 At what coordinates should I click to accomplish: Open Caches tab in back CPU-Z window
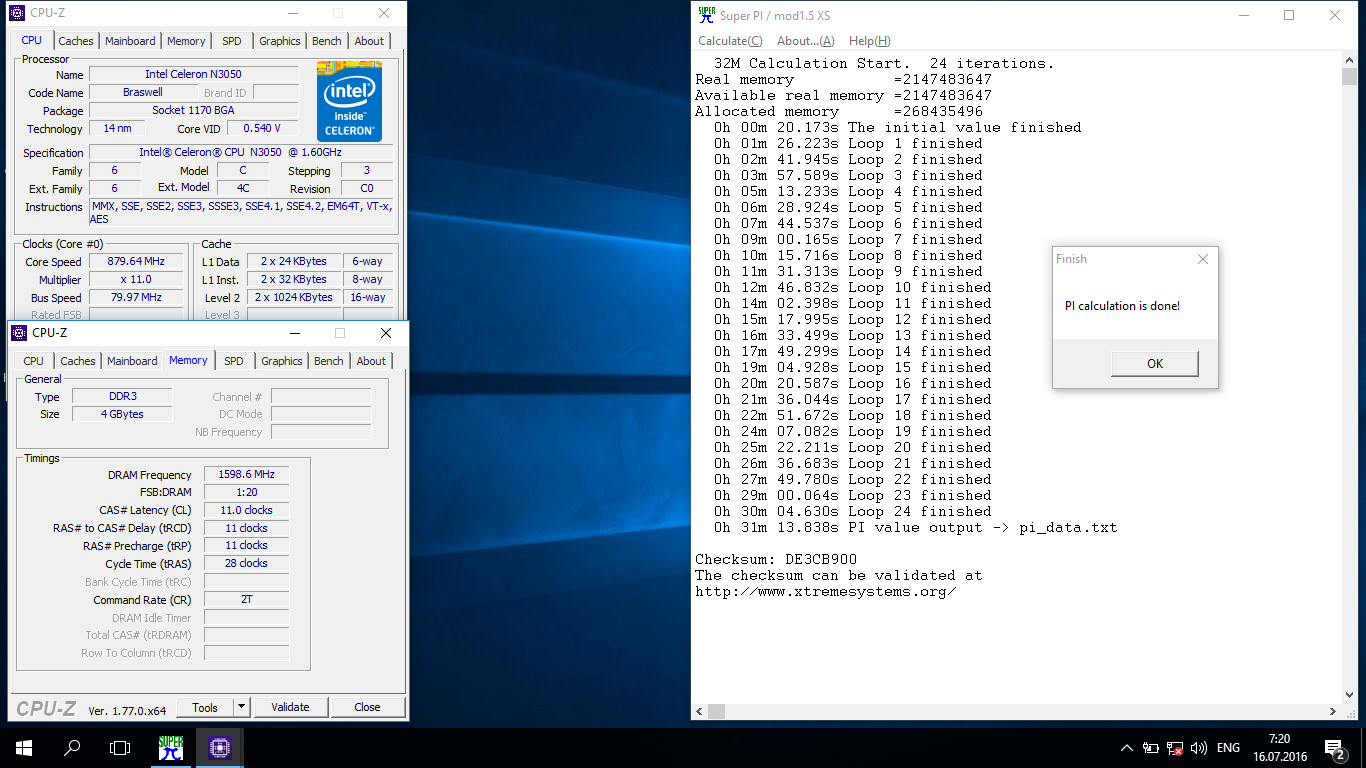click(x=75, y=41)
